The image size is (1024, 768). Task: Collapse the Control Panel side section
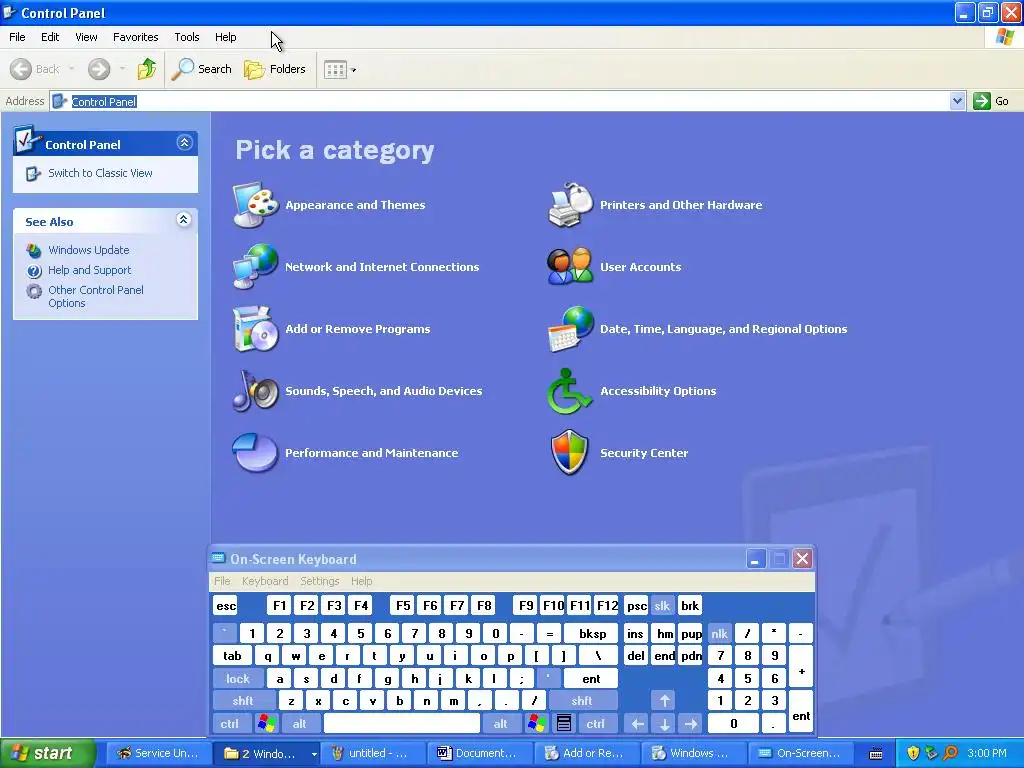coord(185,142)
